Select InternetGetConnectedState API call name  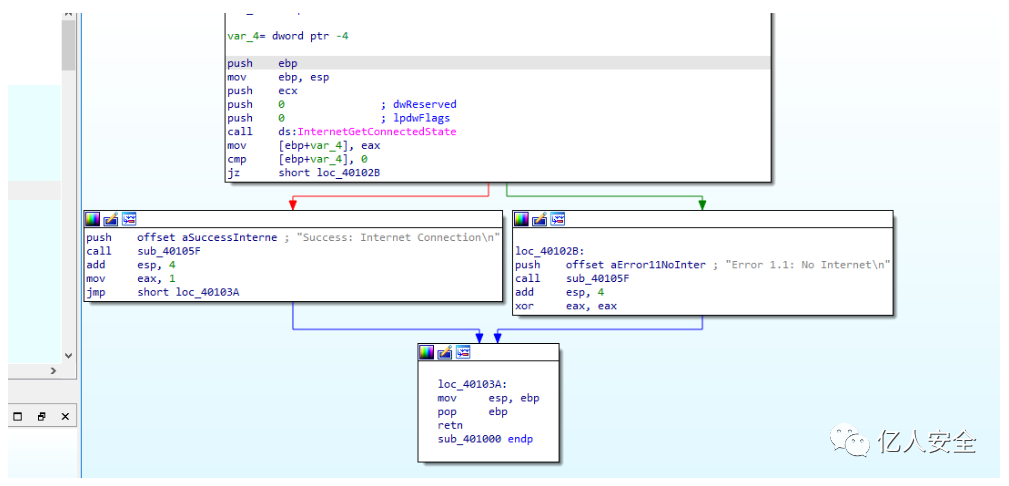[377, 132]
